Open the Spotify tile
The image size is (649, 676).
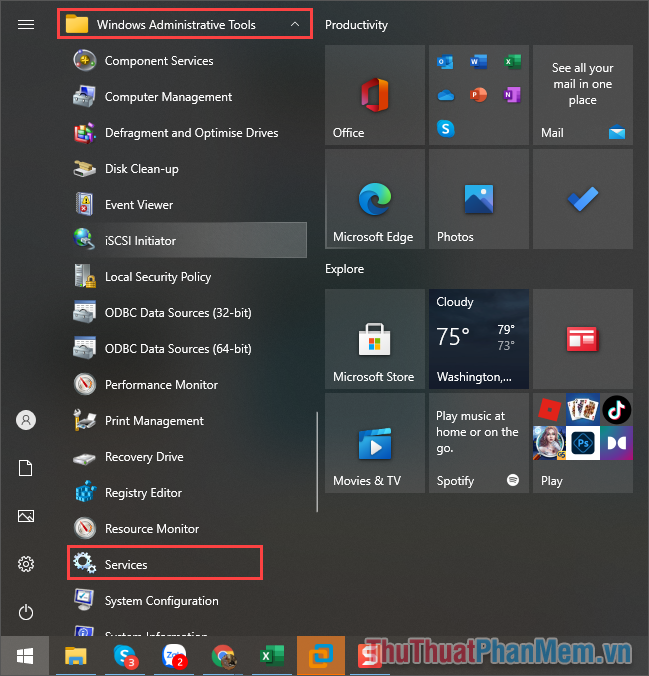tap(479, 443)
